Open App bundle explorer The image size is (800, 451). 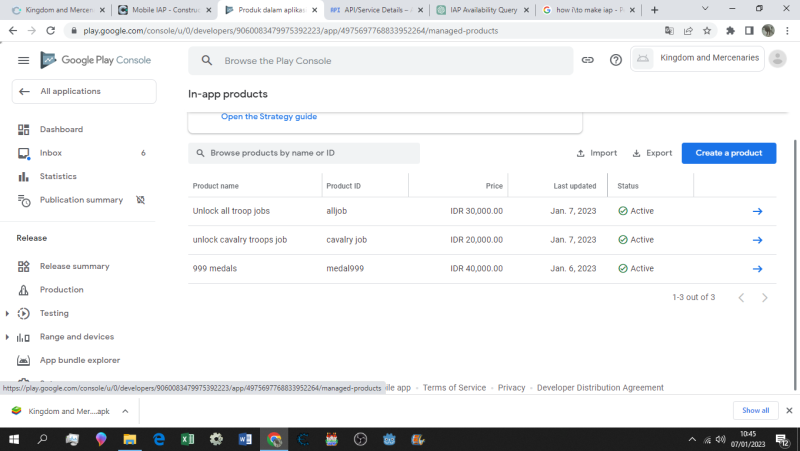pyautogui.click(x=80, y=360)
